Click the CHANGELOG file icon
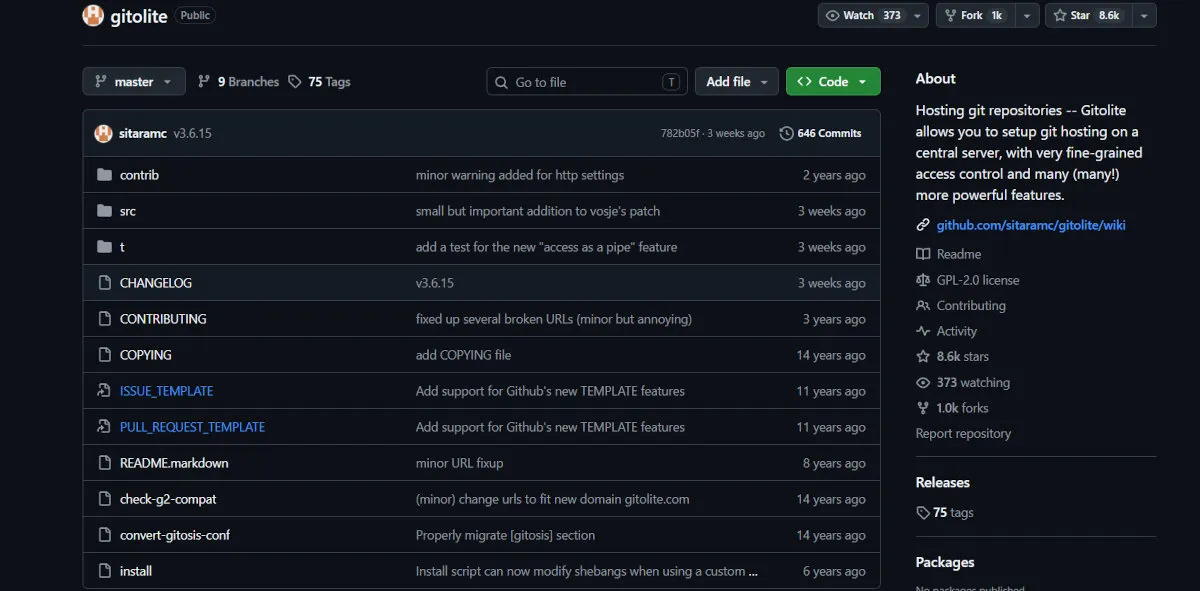The height and width of the screenshot is (591, 1200). click(x=104, y=283)
